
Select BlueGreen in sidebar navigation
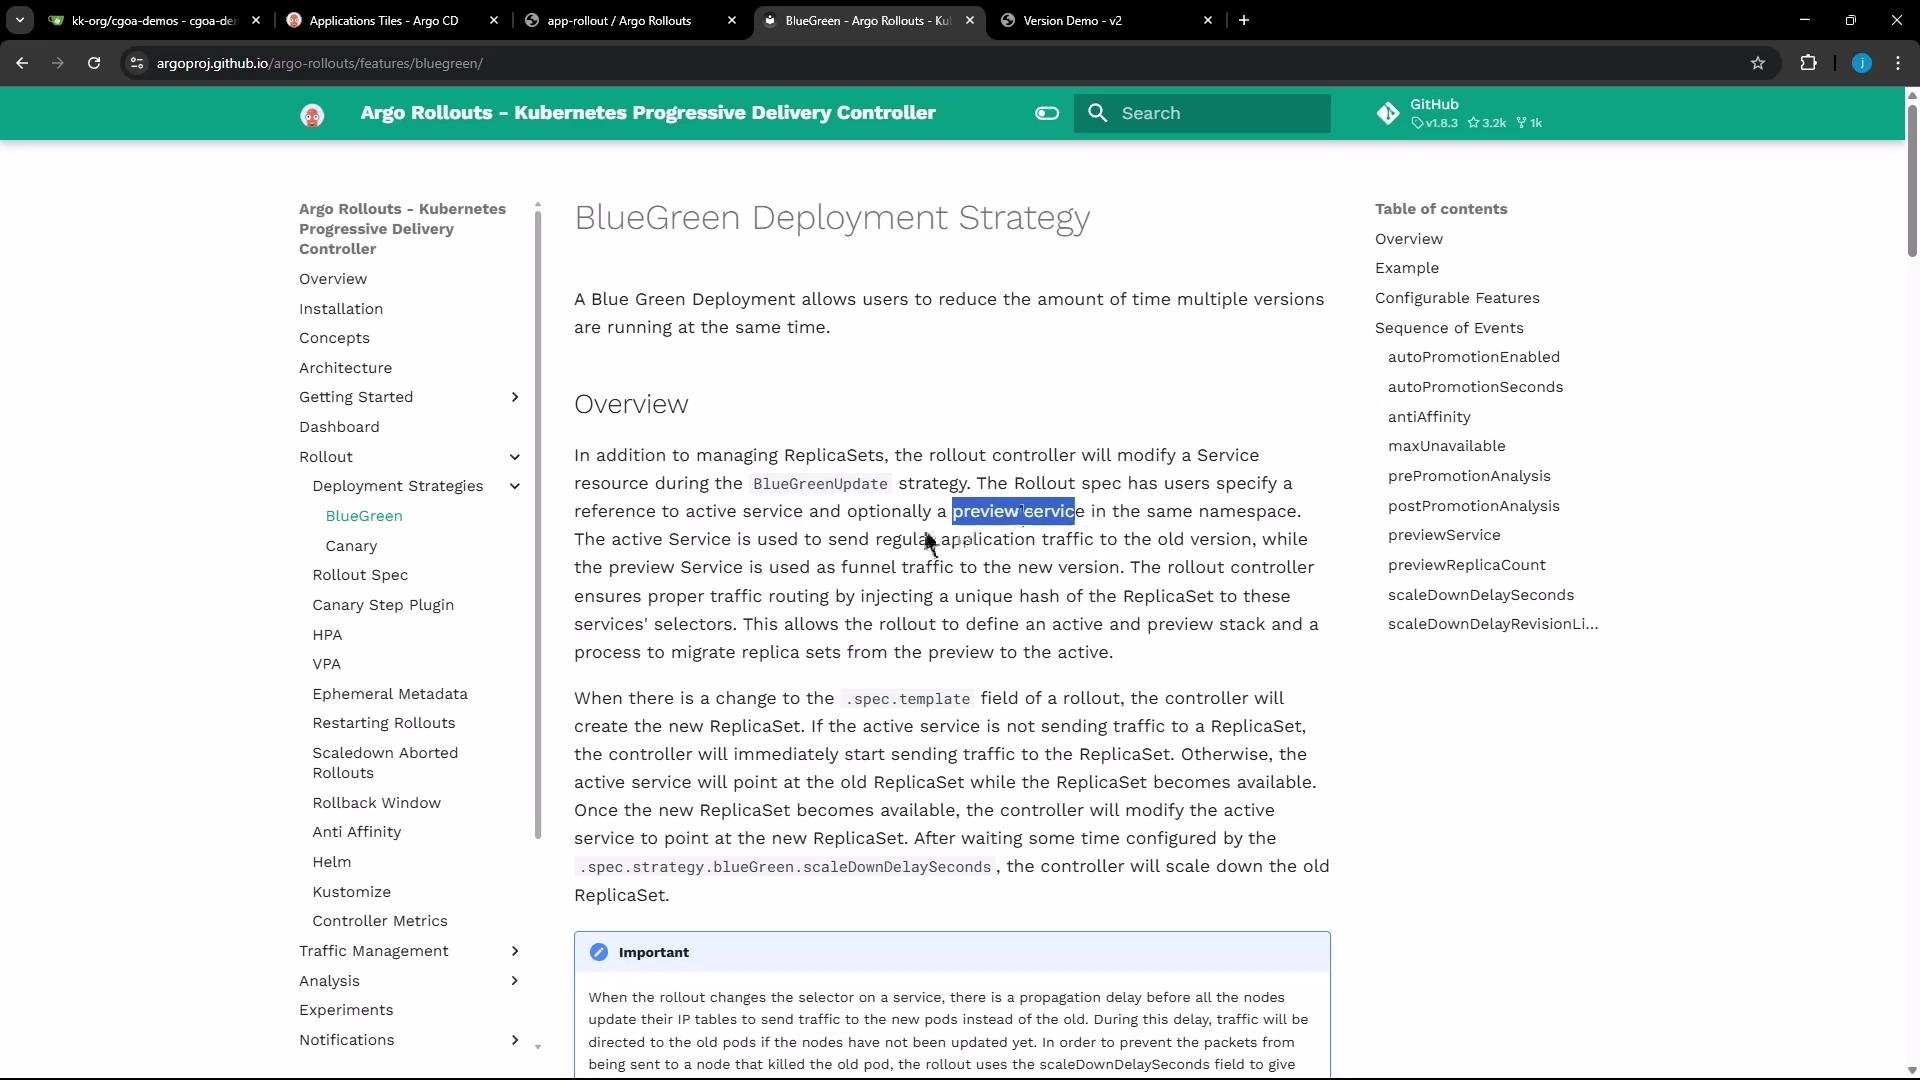pyautogui.click(x=364, y=516)
